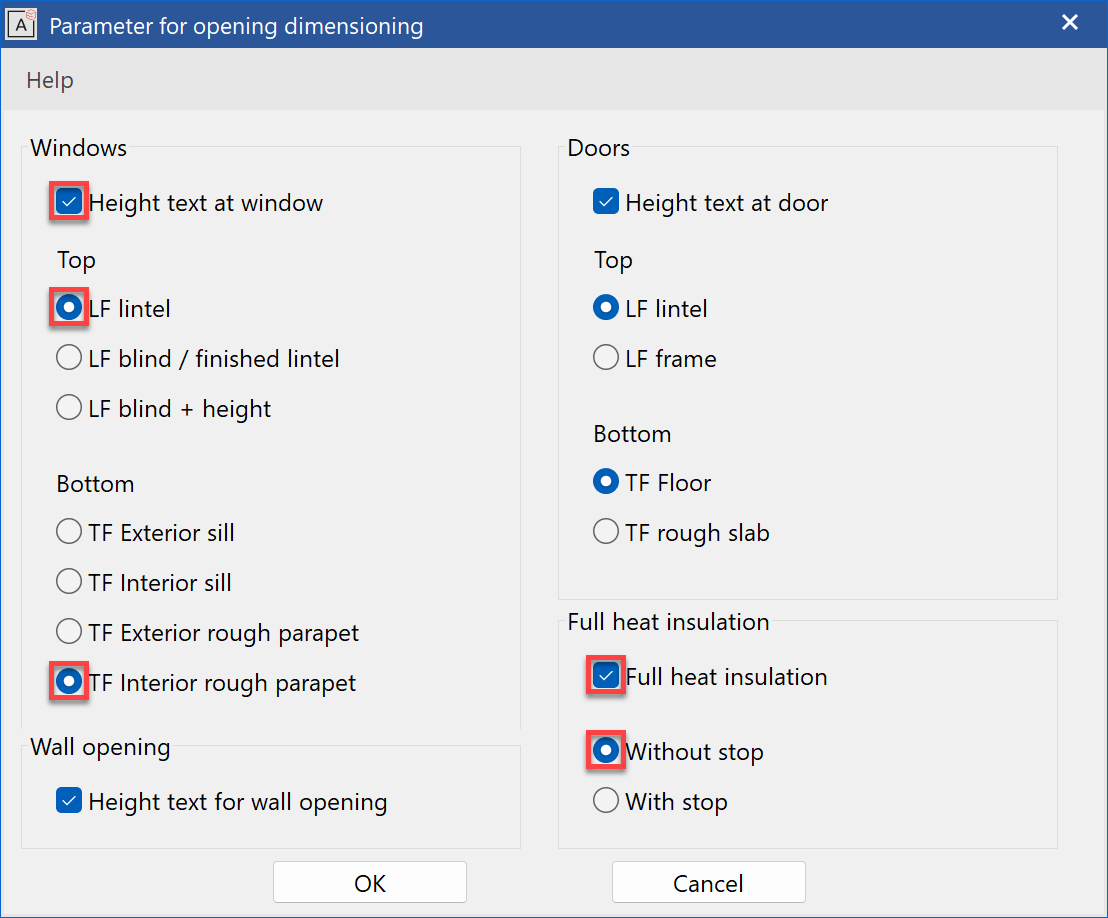Disable Height text for wall opening
The width and height of the screenshot is (1108, 918).
click(x=69, y=801)
